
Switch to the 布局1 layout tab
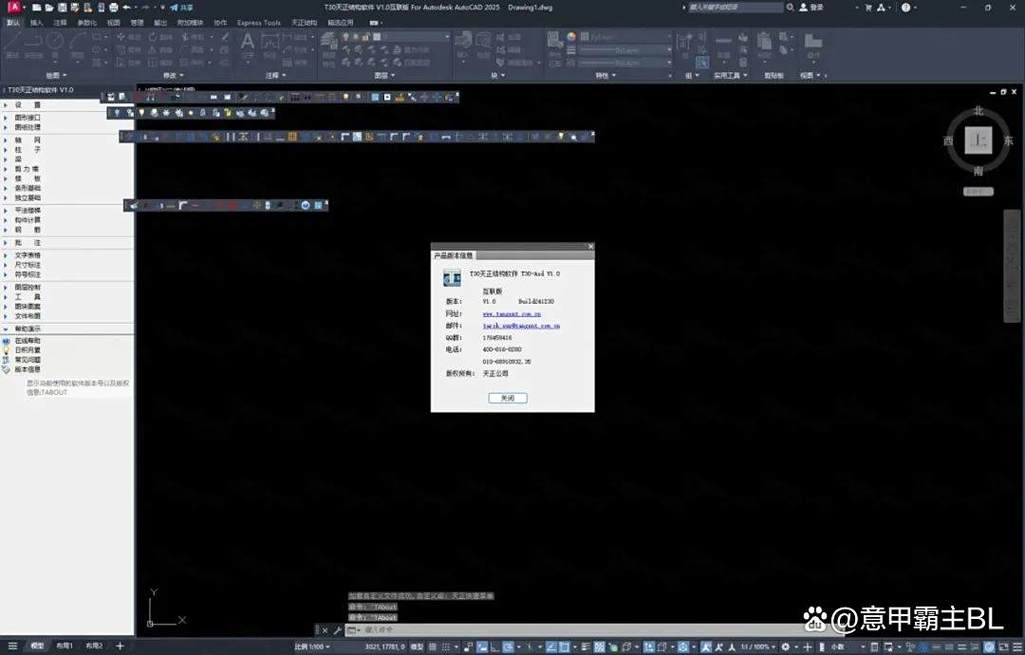click(x=64, y=646)
